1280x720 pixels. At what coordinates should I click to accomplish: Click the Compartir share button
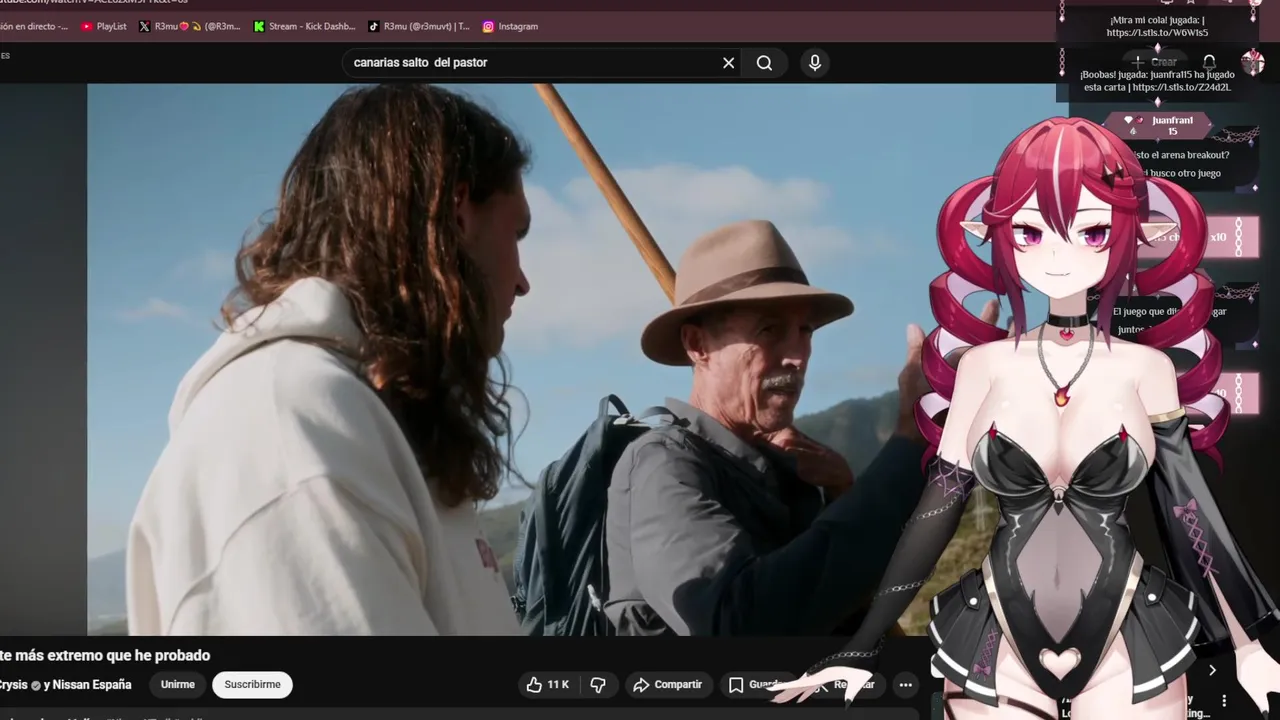[x=668, y=684]
